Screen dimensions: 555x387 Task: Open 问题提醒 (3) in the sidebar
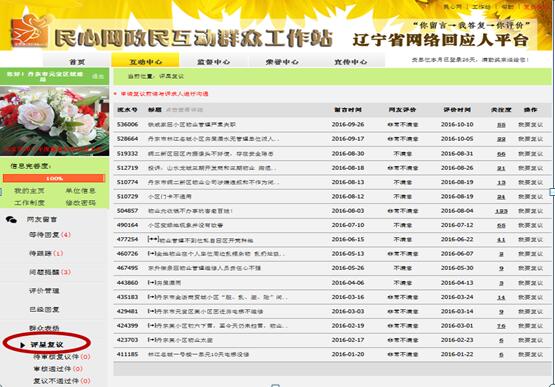(50, 272)
